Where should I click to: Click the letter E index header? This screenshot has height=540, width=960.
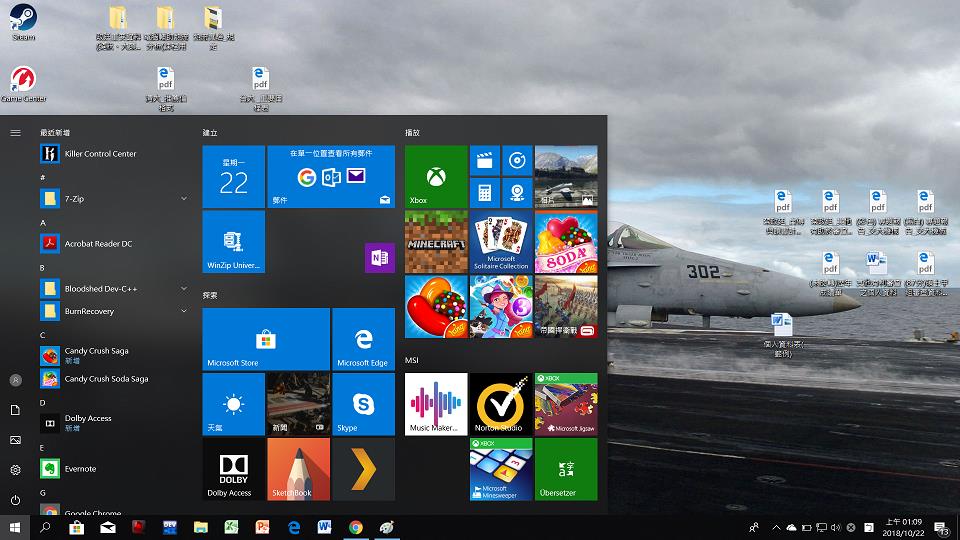click(x=42, y=448)
